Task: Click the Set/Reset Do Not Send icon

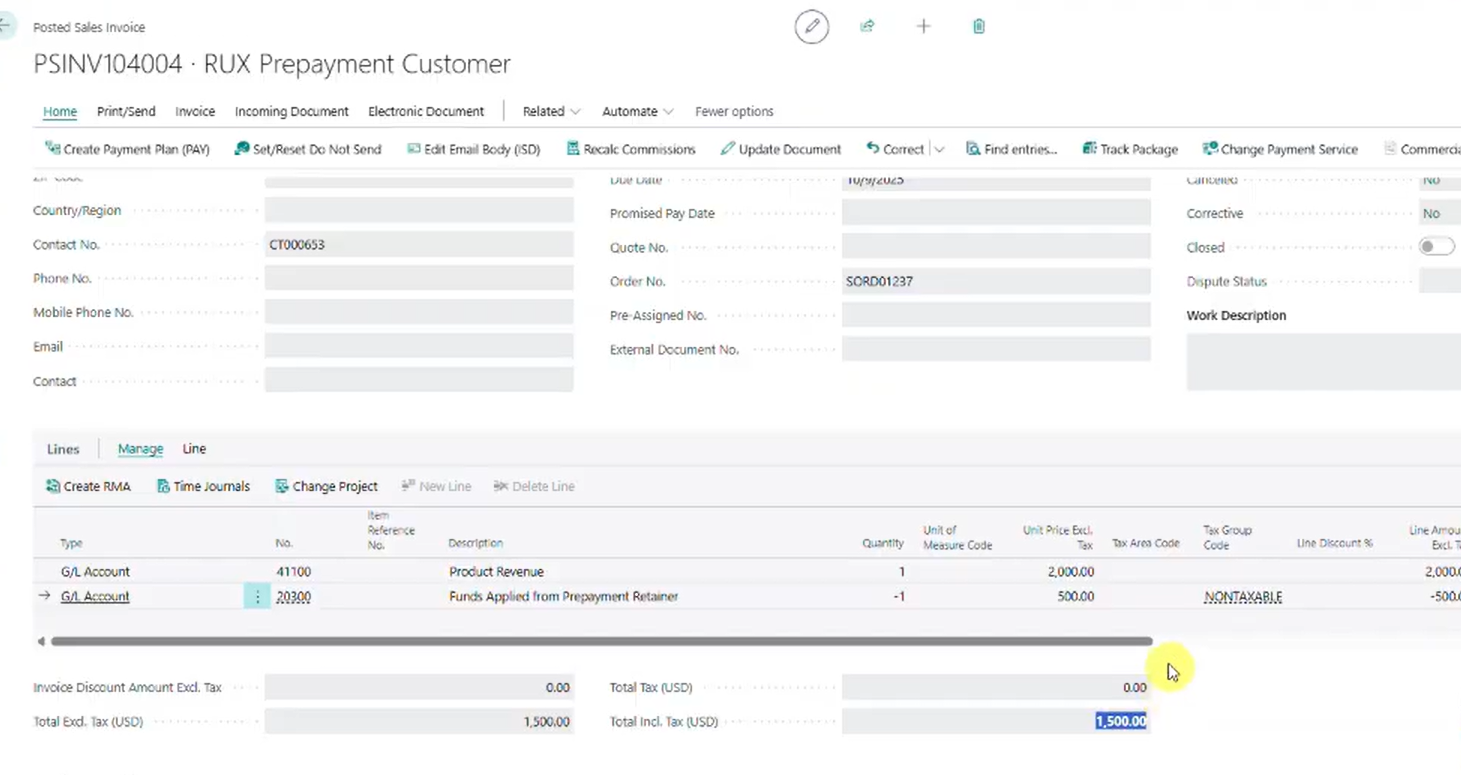Action: [241, 149]
